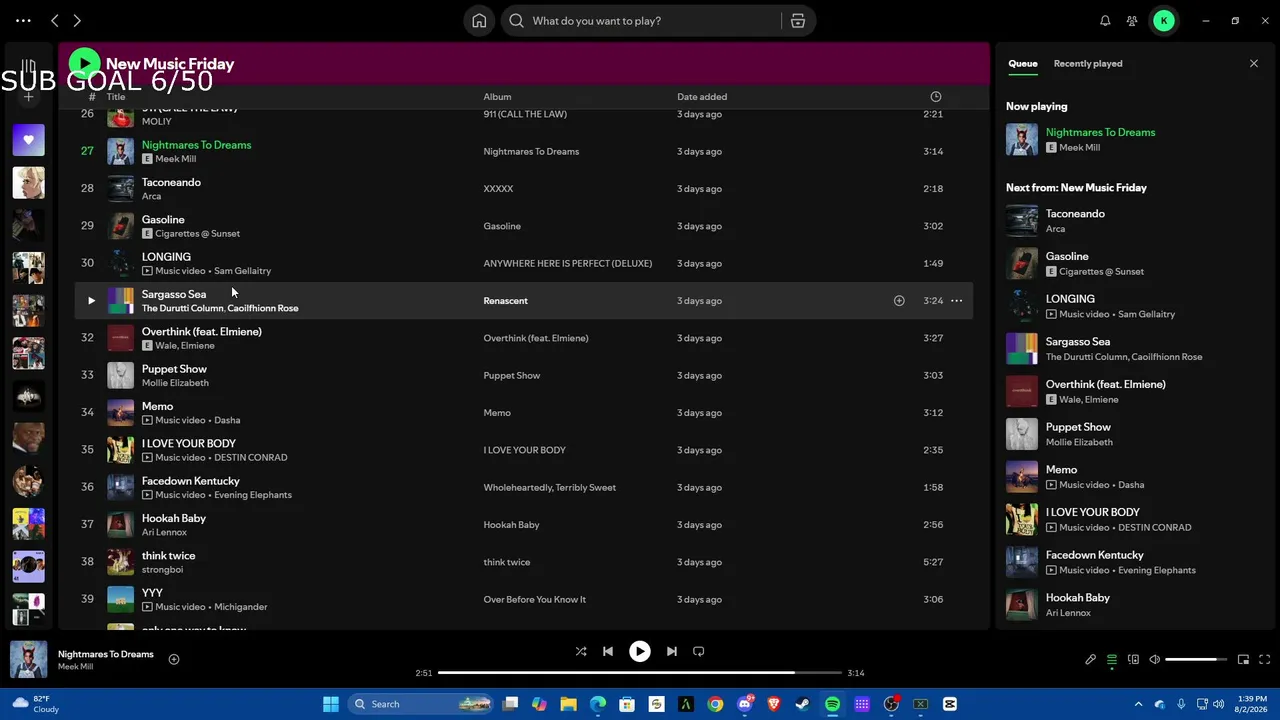This screenshot has height=720, width=1280.
Task: Sort by the duration clock column
Action: [936, 96]
